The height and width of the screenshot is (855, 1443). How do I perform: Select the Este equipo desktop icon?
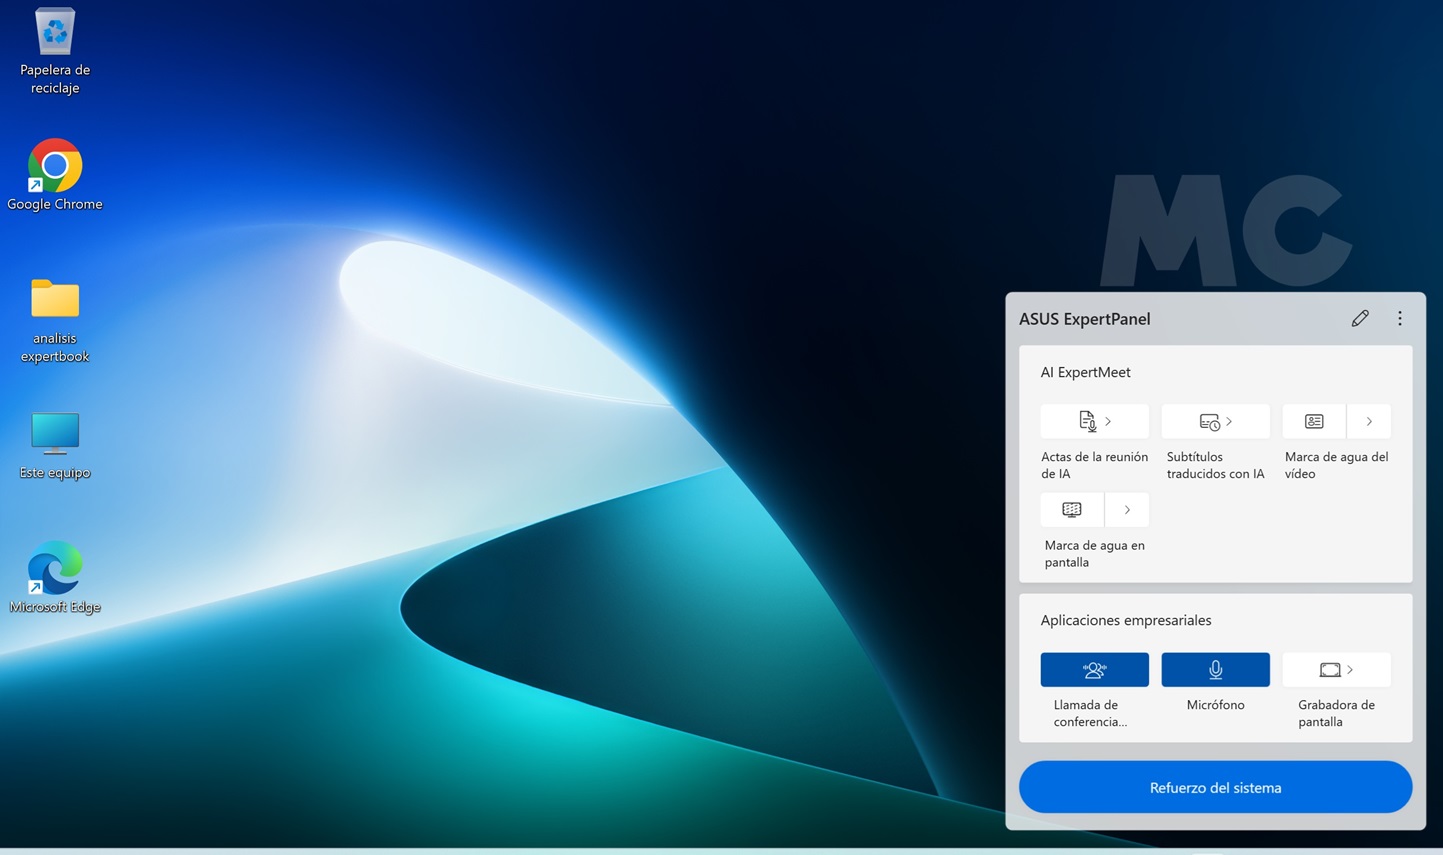55,433
